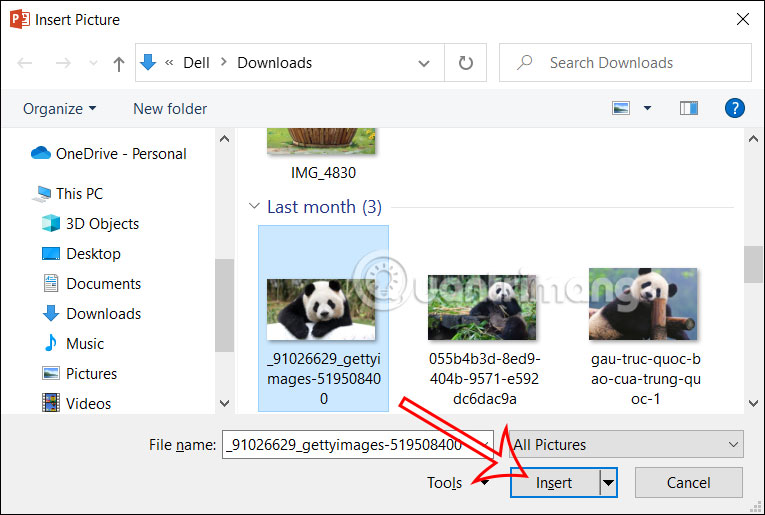Open the Organize menu
The width and height of the screenshot is (765, 515).
tap(60, 109)
